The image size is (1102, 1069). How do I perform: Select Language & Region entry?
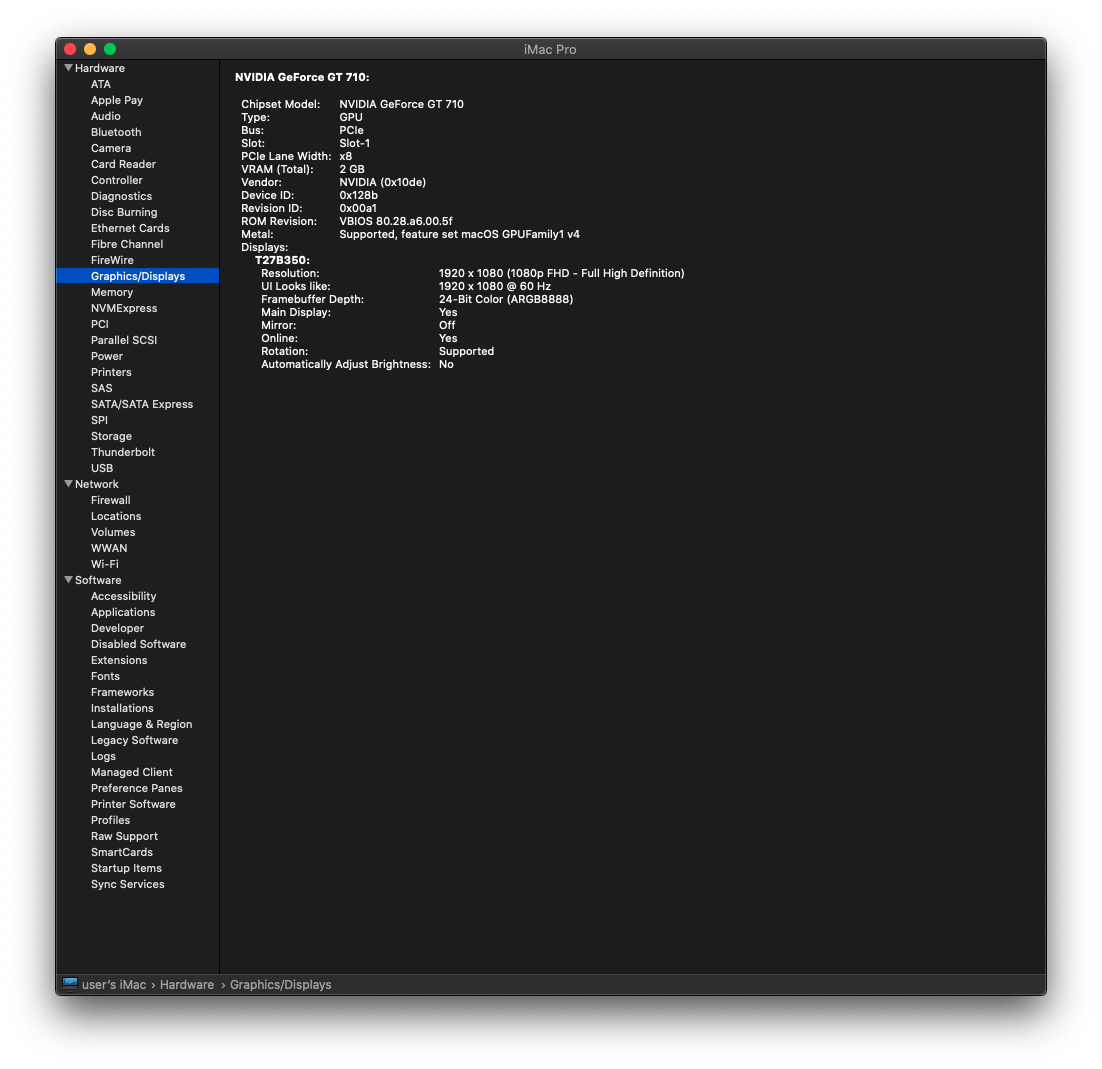141,725
